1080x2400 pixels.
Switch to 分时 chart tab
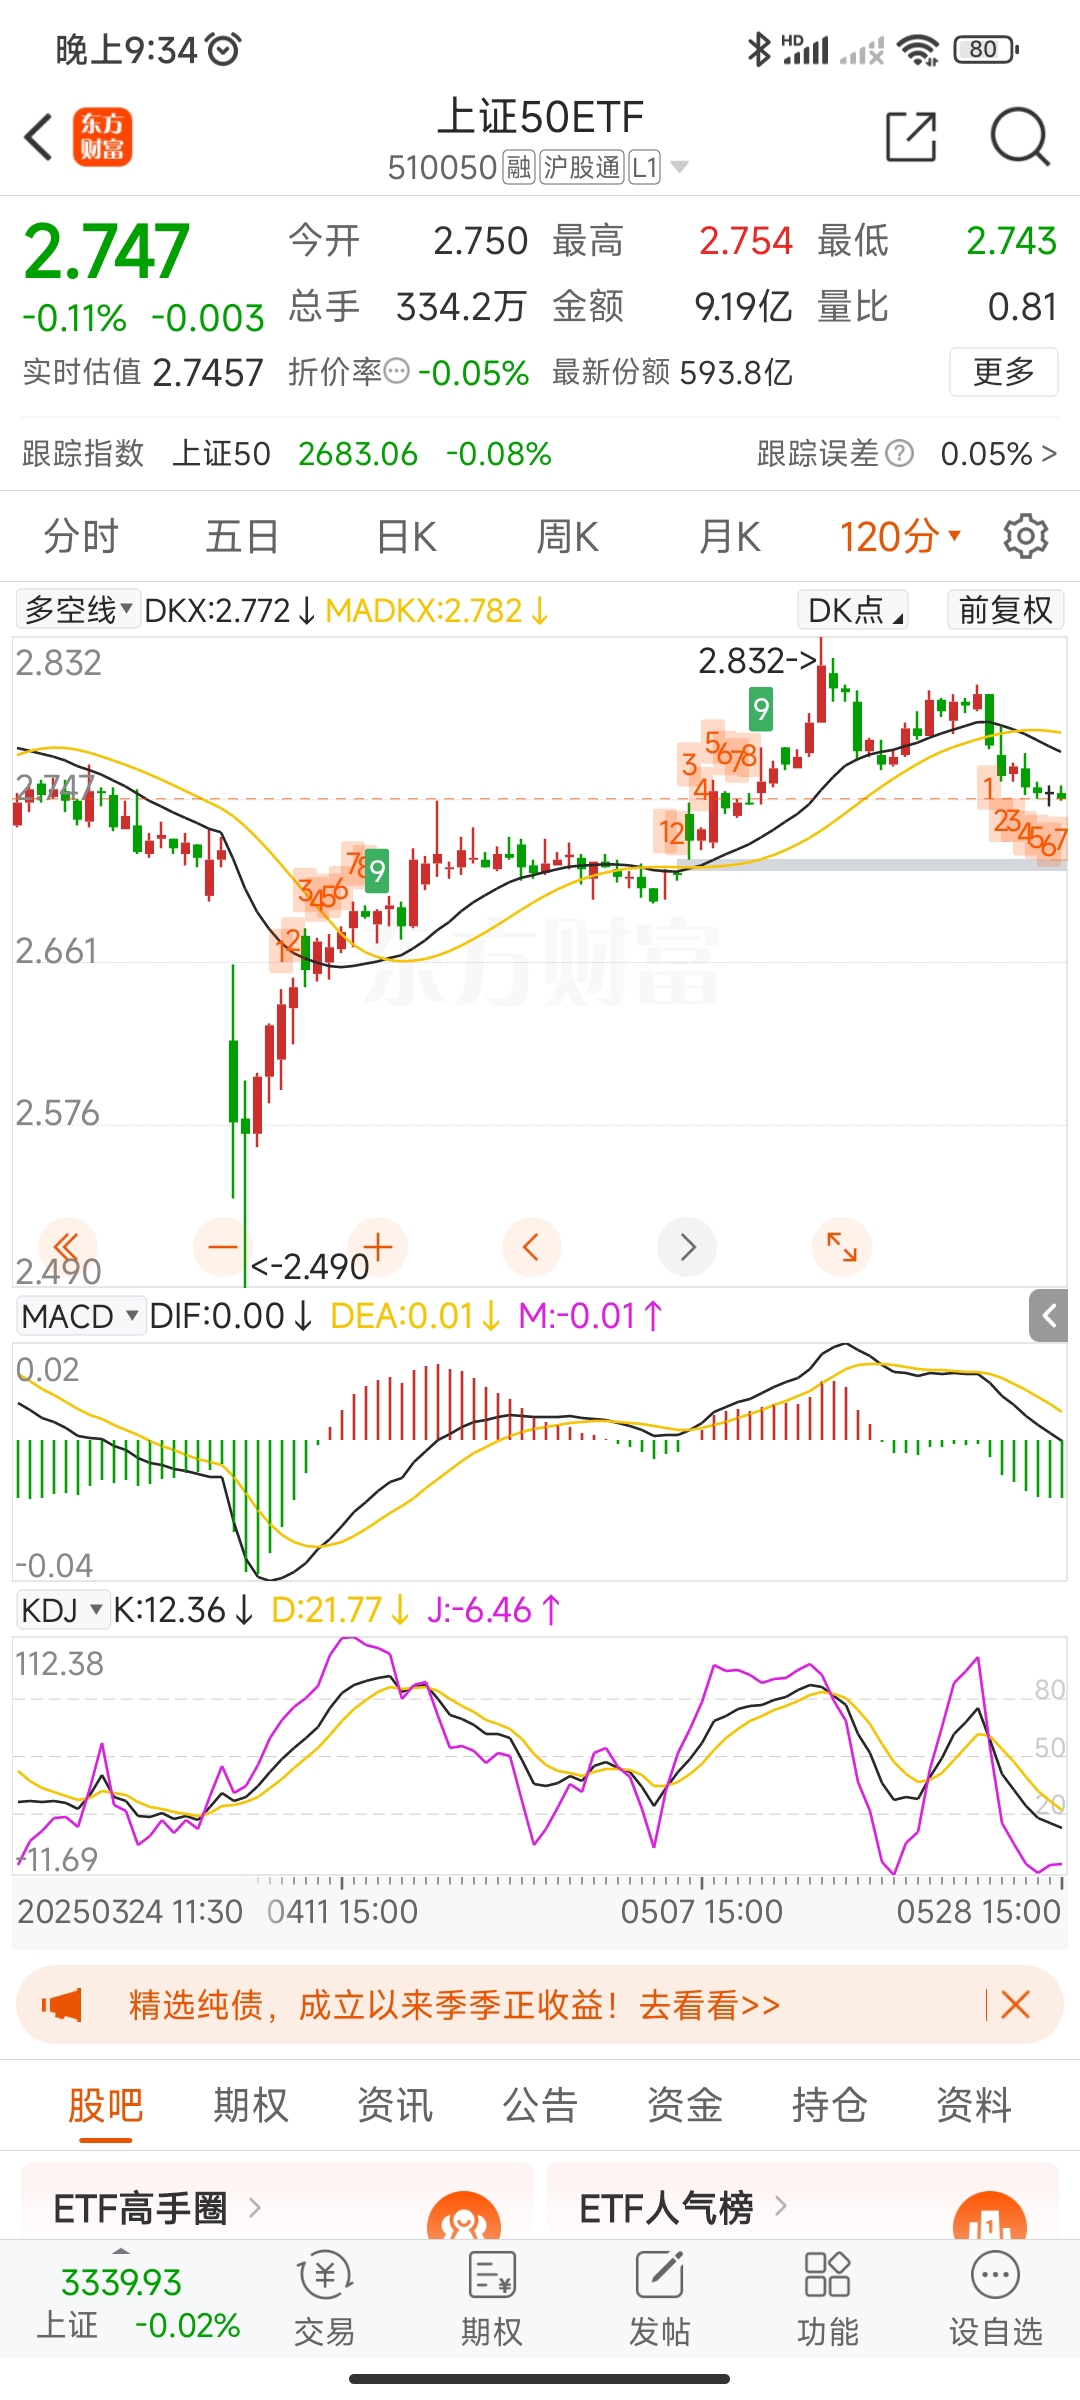81,537
